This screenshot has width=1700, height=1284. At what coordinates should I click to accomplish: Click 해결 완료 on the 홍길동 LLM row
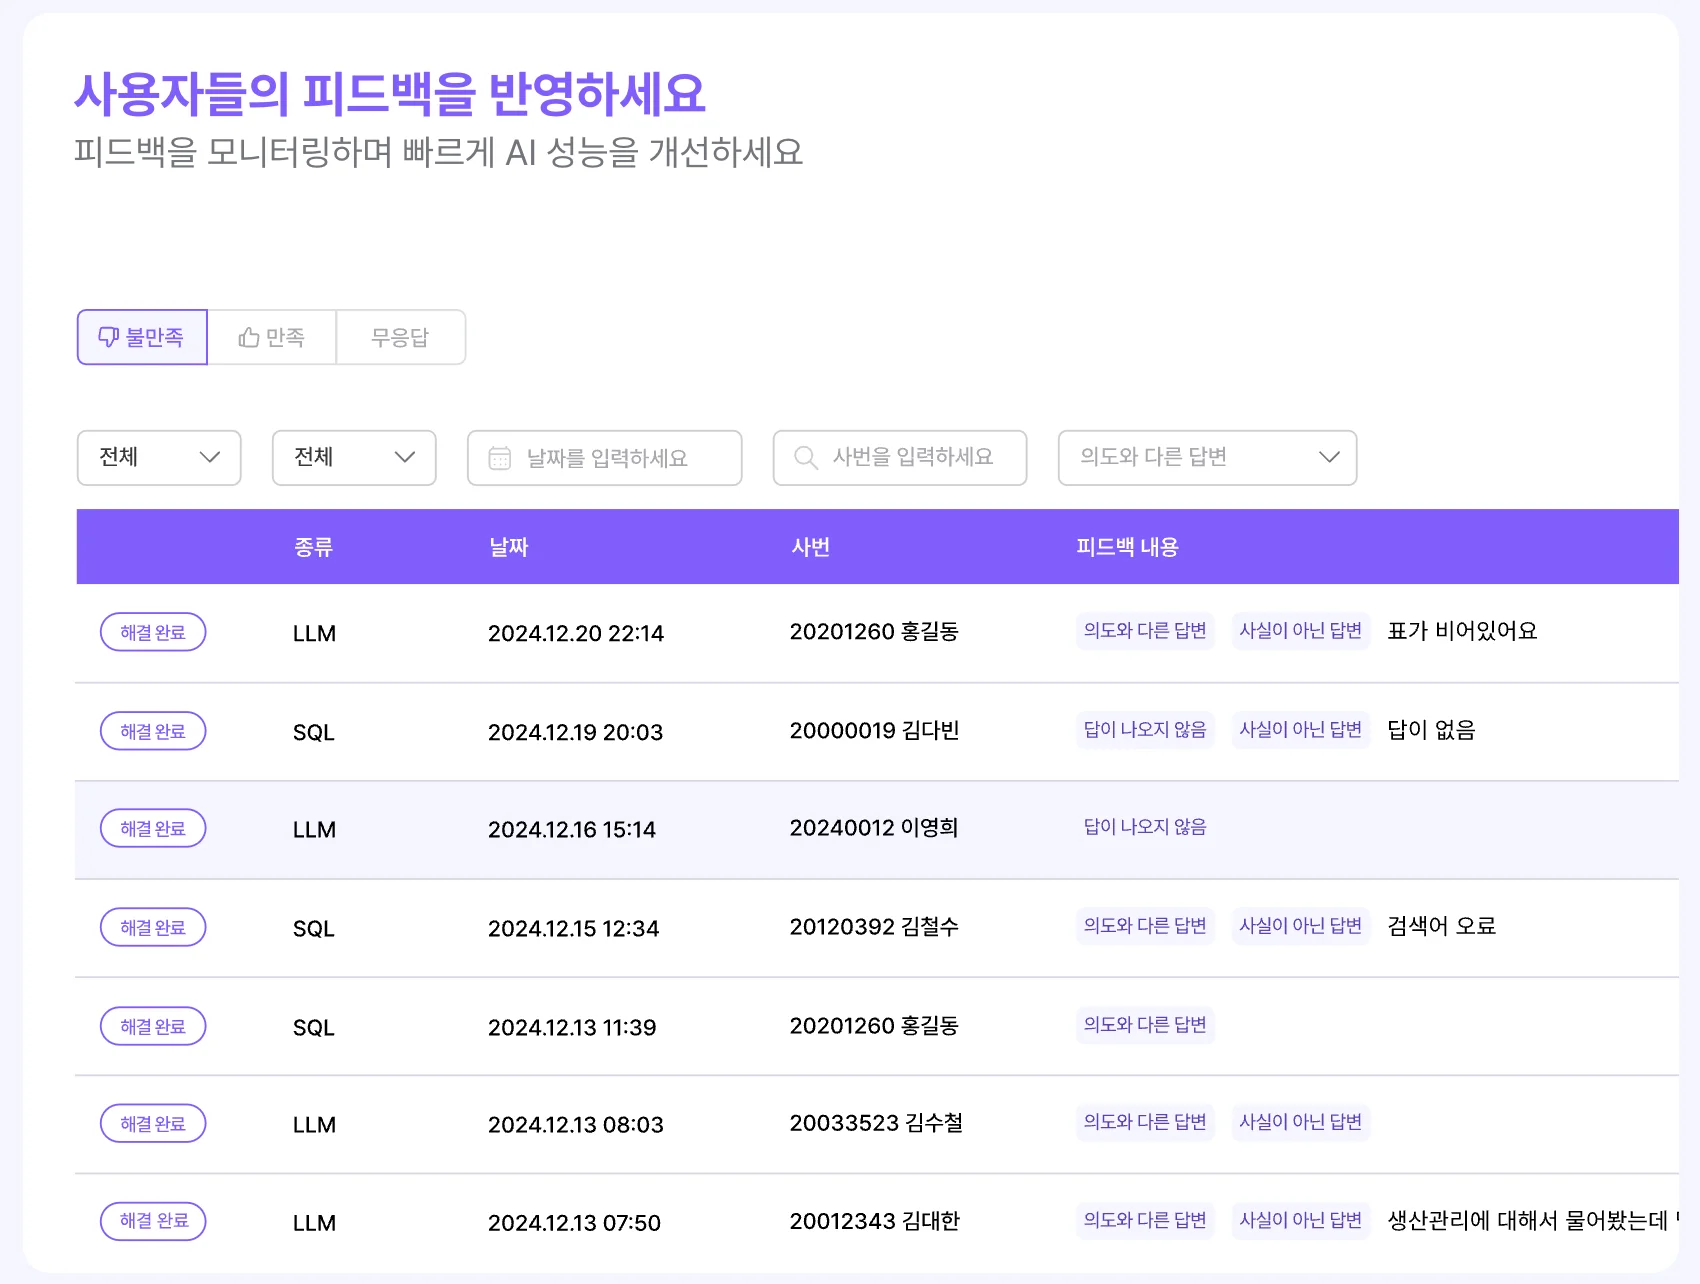click(152, 632)
